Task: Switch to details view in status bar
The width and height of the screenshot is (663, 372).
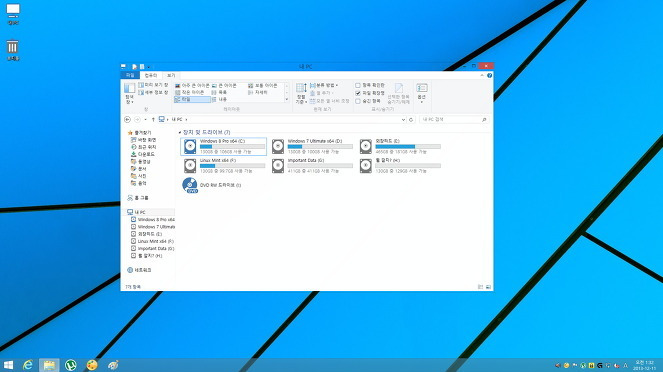Action: click(x=480, y=287)
